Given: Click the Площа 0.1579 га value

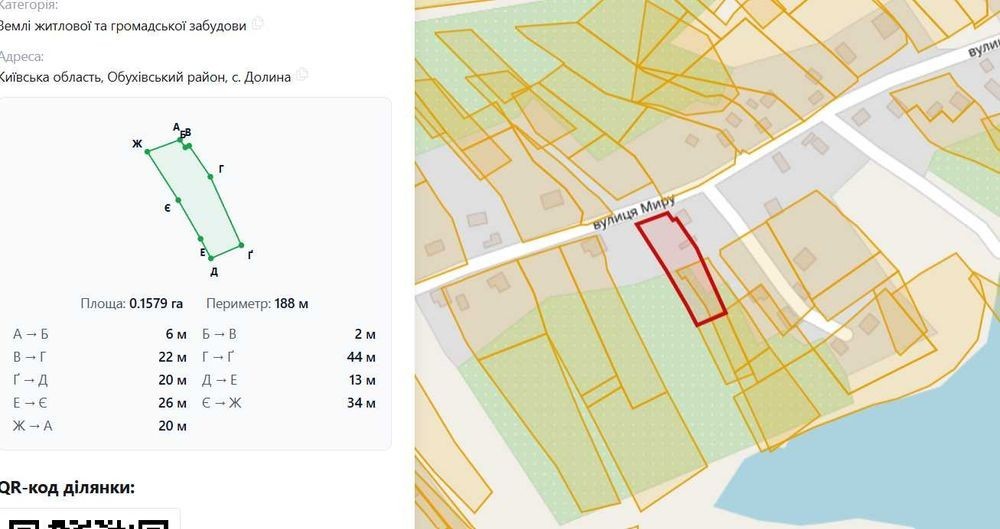Looking at the screenshot, I should (x=156, y=304).
